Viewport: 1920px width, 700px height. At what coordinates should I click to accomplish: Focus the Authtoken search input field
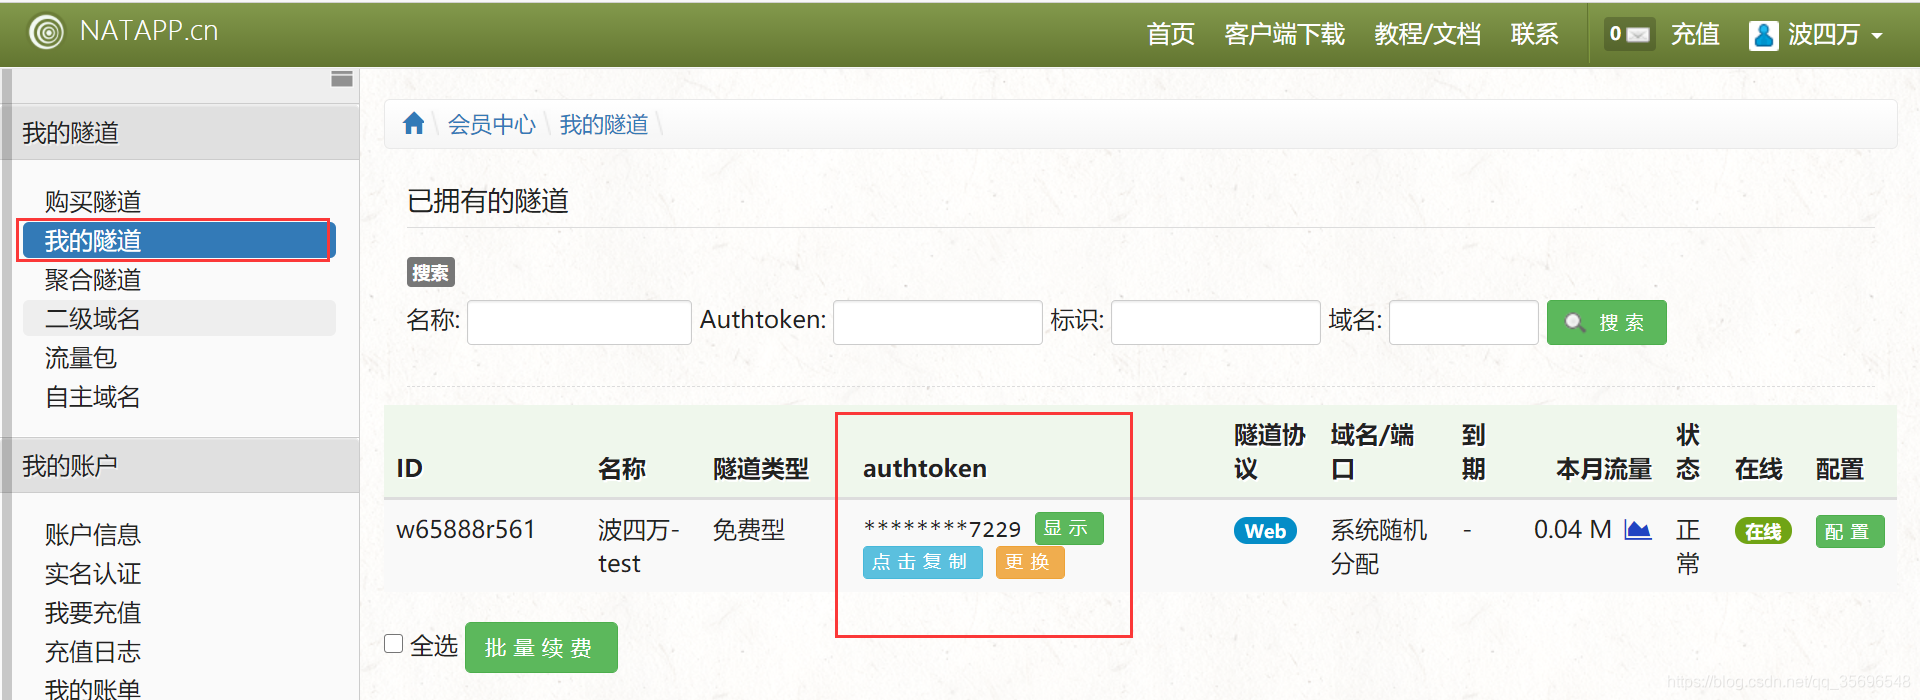tap(937, 322)
